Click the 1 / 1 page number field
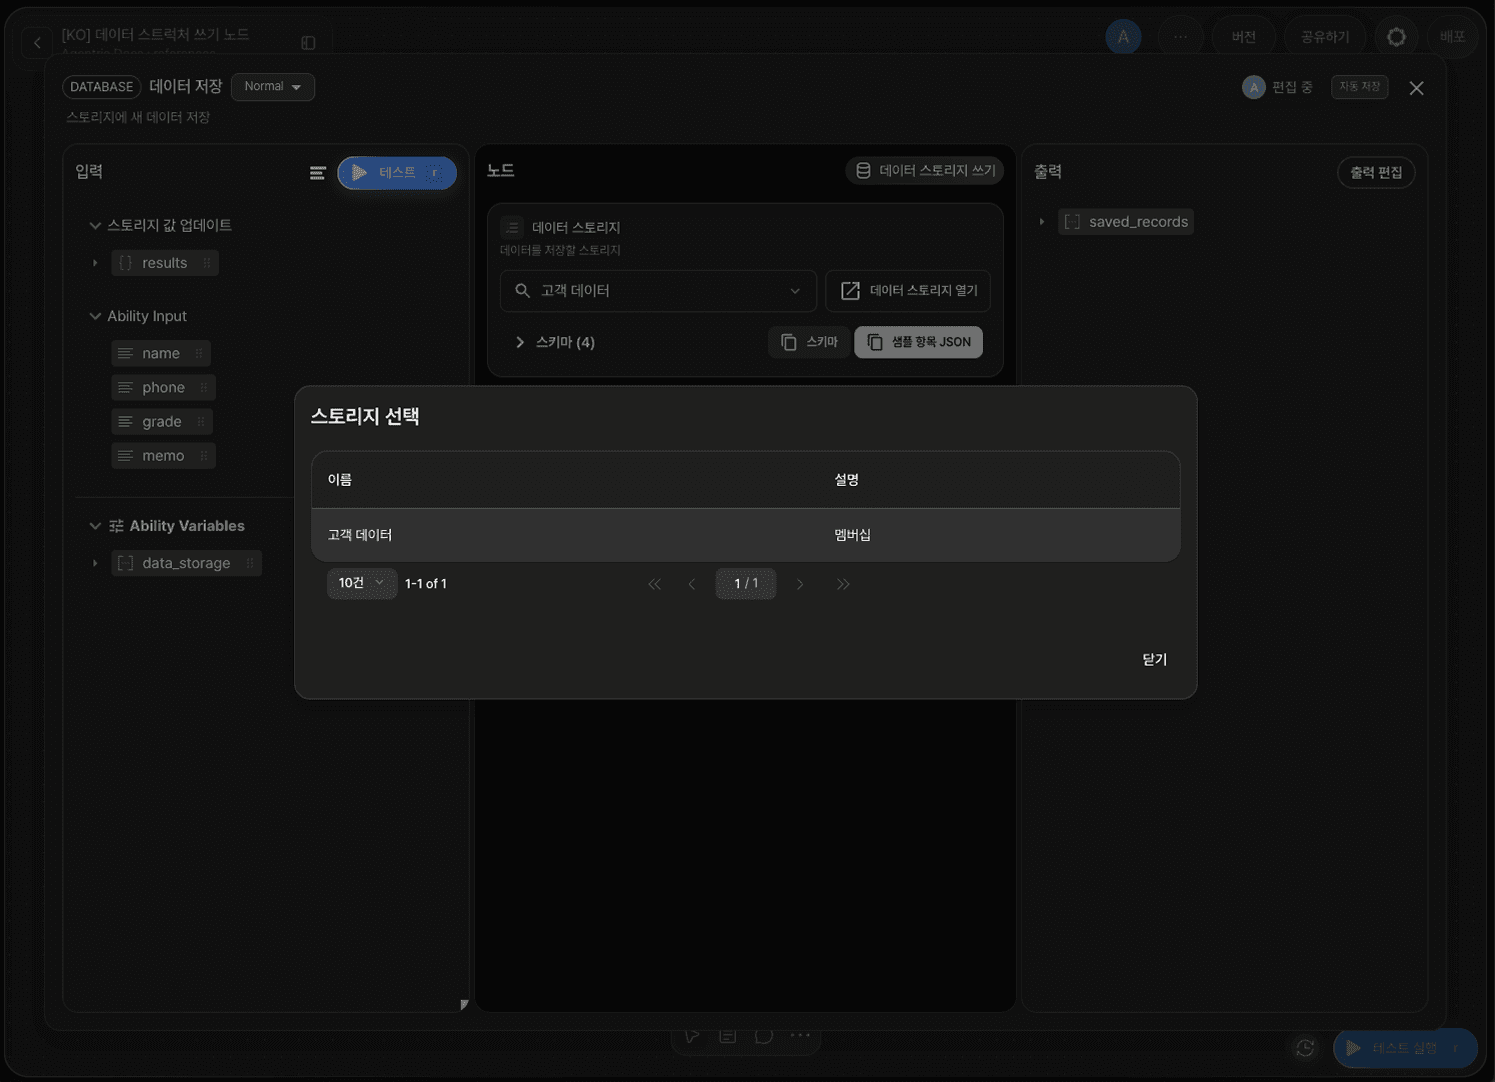Viewport: 1495px width, 1082px height. point(746,583)
